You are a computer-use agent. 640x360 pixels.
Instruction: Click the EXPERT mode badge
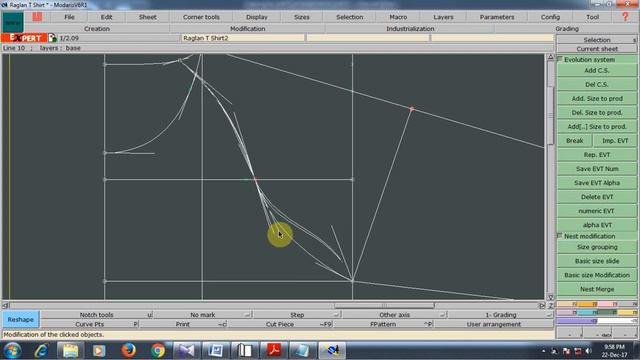[x=24, y=38]
